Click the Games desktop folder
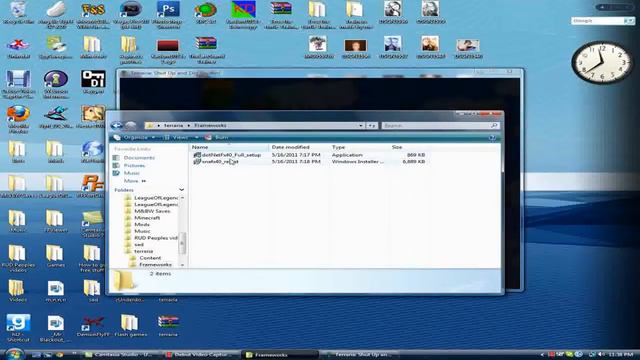Screen dimensions: 640x360 click(55, 256)
